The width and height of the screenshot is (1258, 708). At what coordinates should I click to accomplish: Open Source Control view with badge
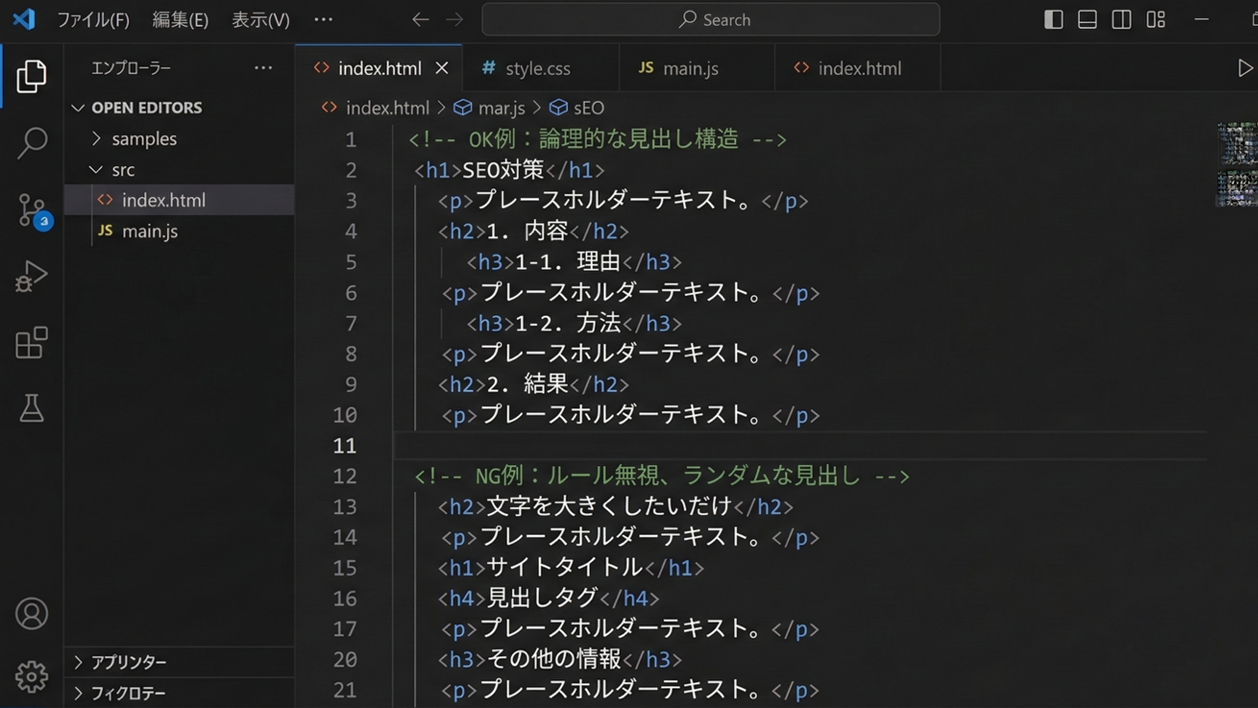coord(32,210)
